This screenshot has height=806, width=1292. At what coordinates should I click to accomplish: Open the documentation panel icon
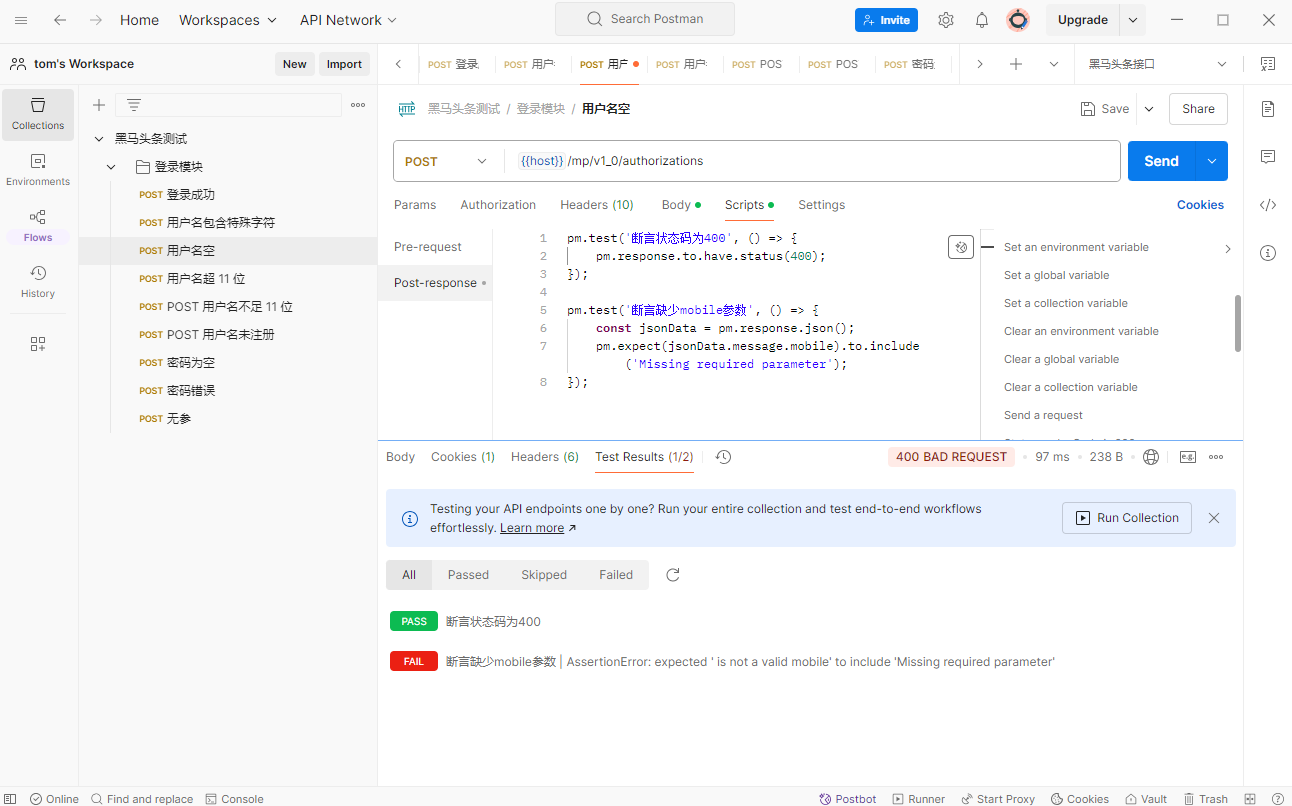(1268, 109)
